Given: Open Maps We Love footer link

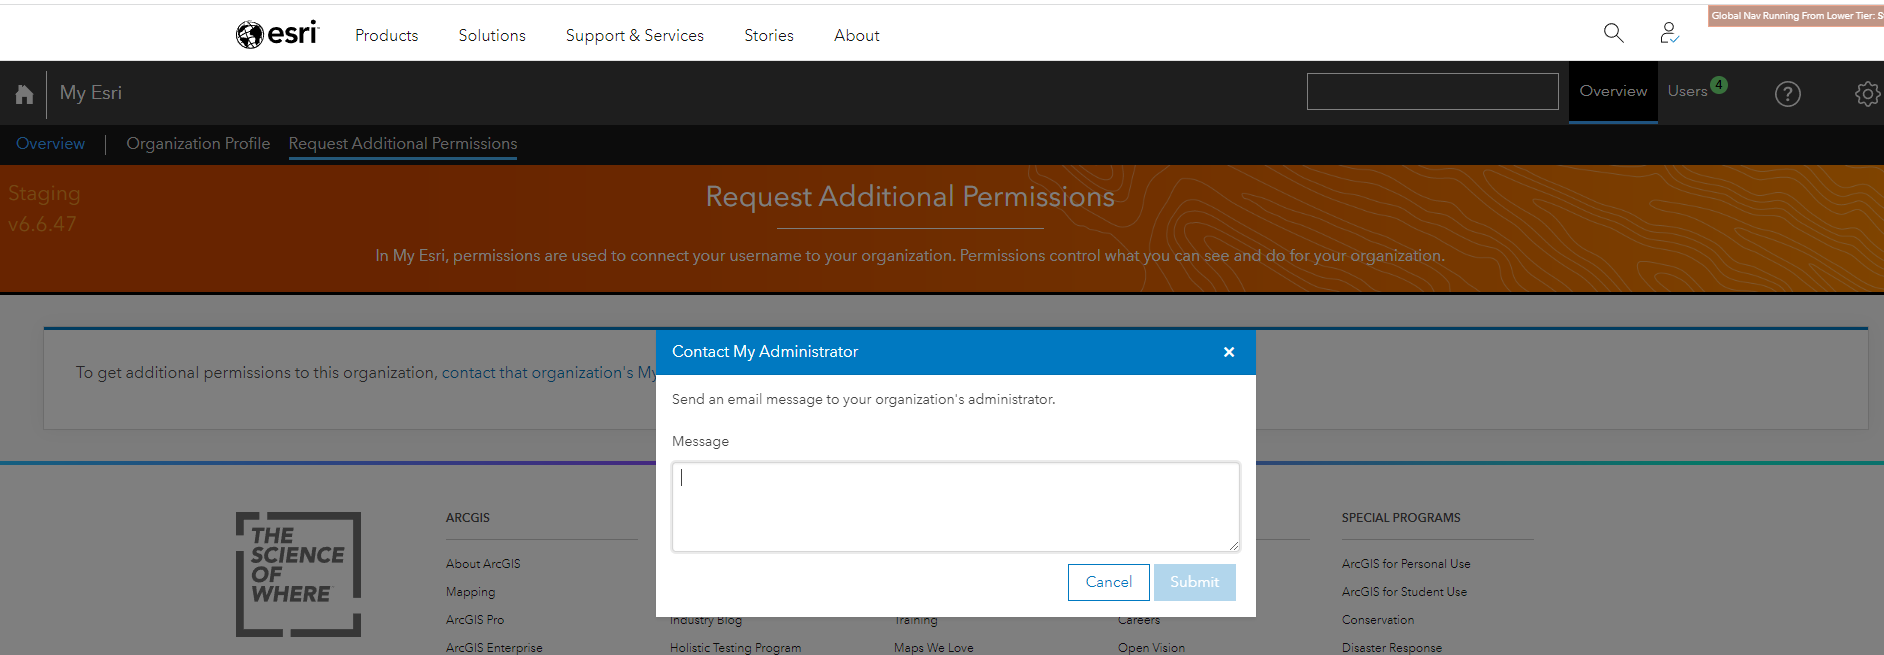Looking at the screenshot, I should coord(933,648).
